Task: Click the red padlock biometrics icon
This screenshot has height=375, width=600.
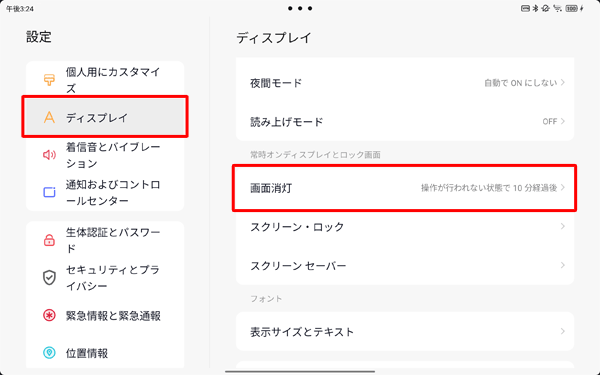Action: (49, 240)
